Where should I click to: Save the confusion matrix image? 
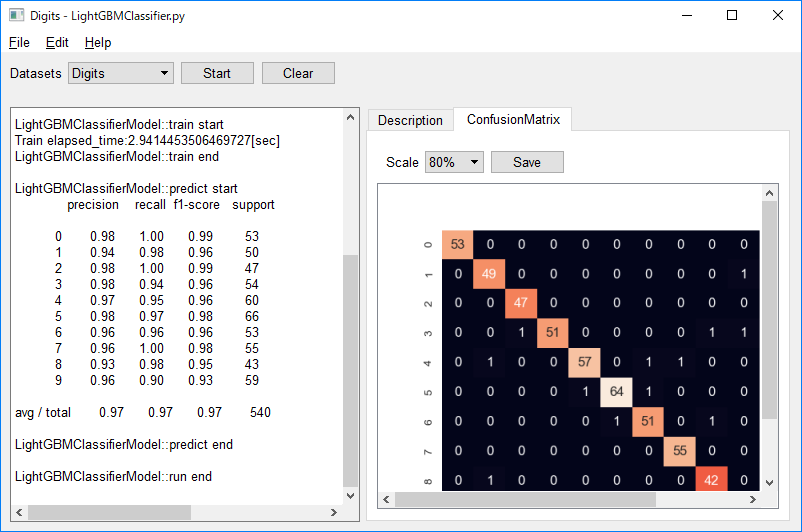(527, 162)
